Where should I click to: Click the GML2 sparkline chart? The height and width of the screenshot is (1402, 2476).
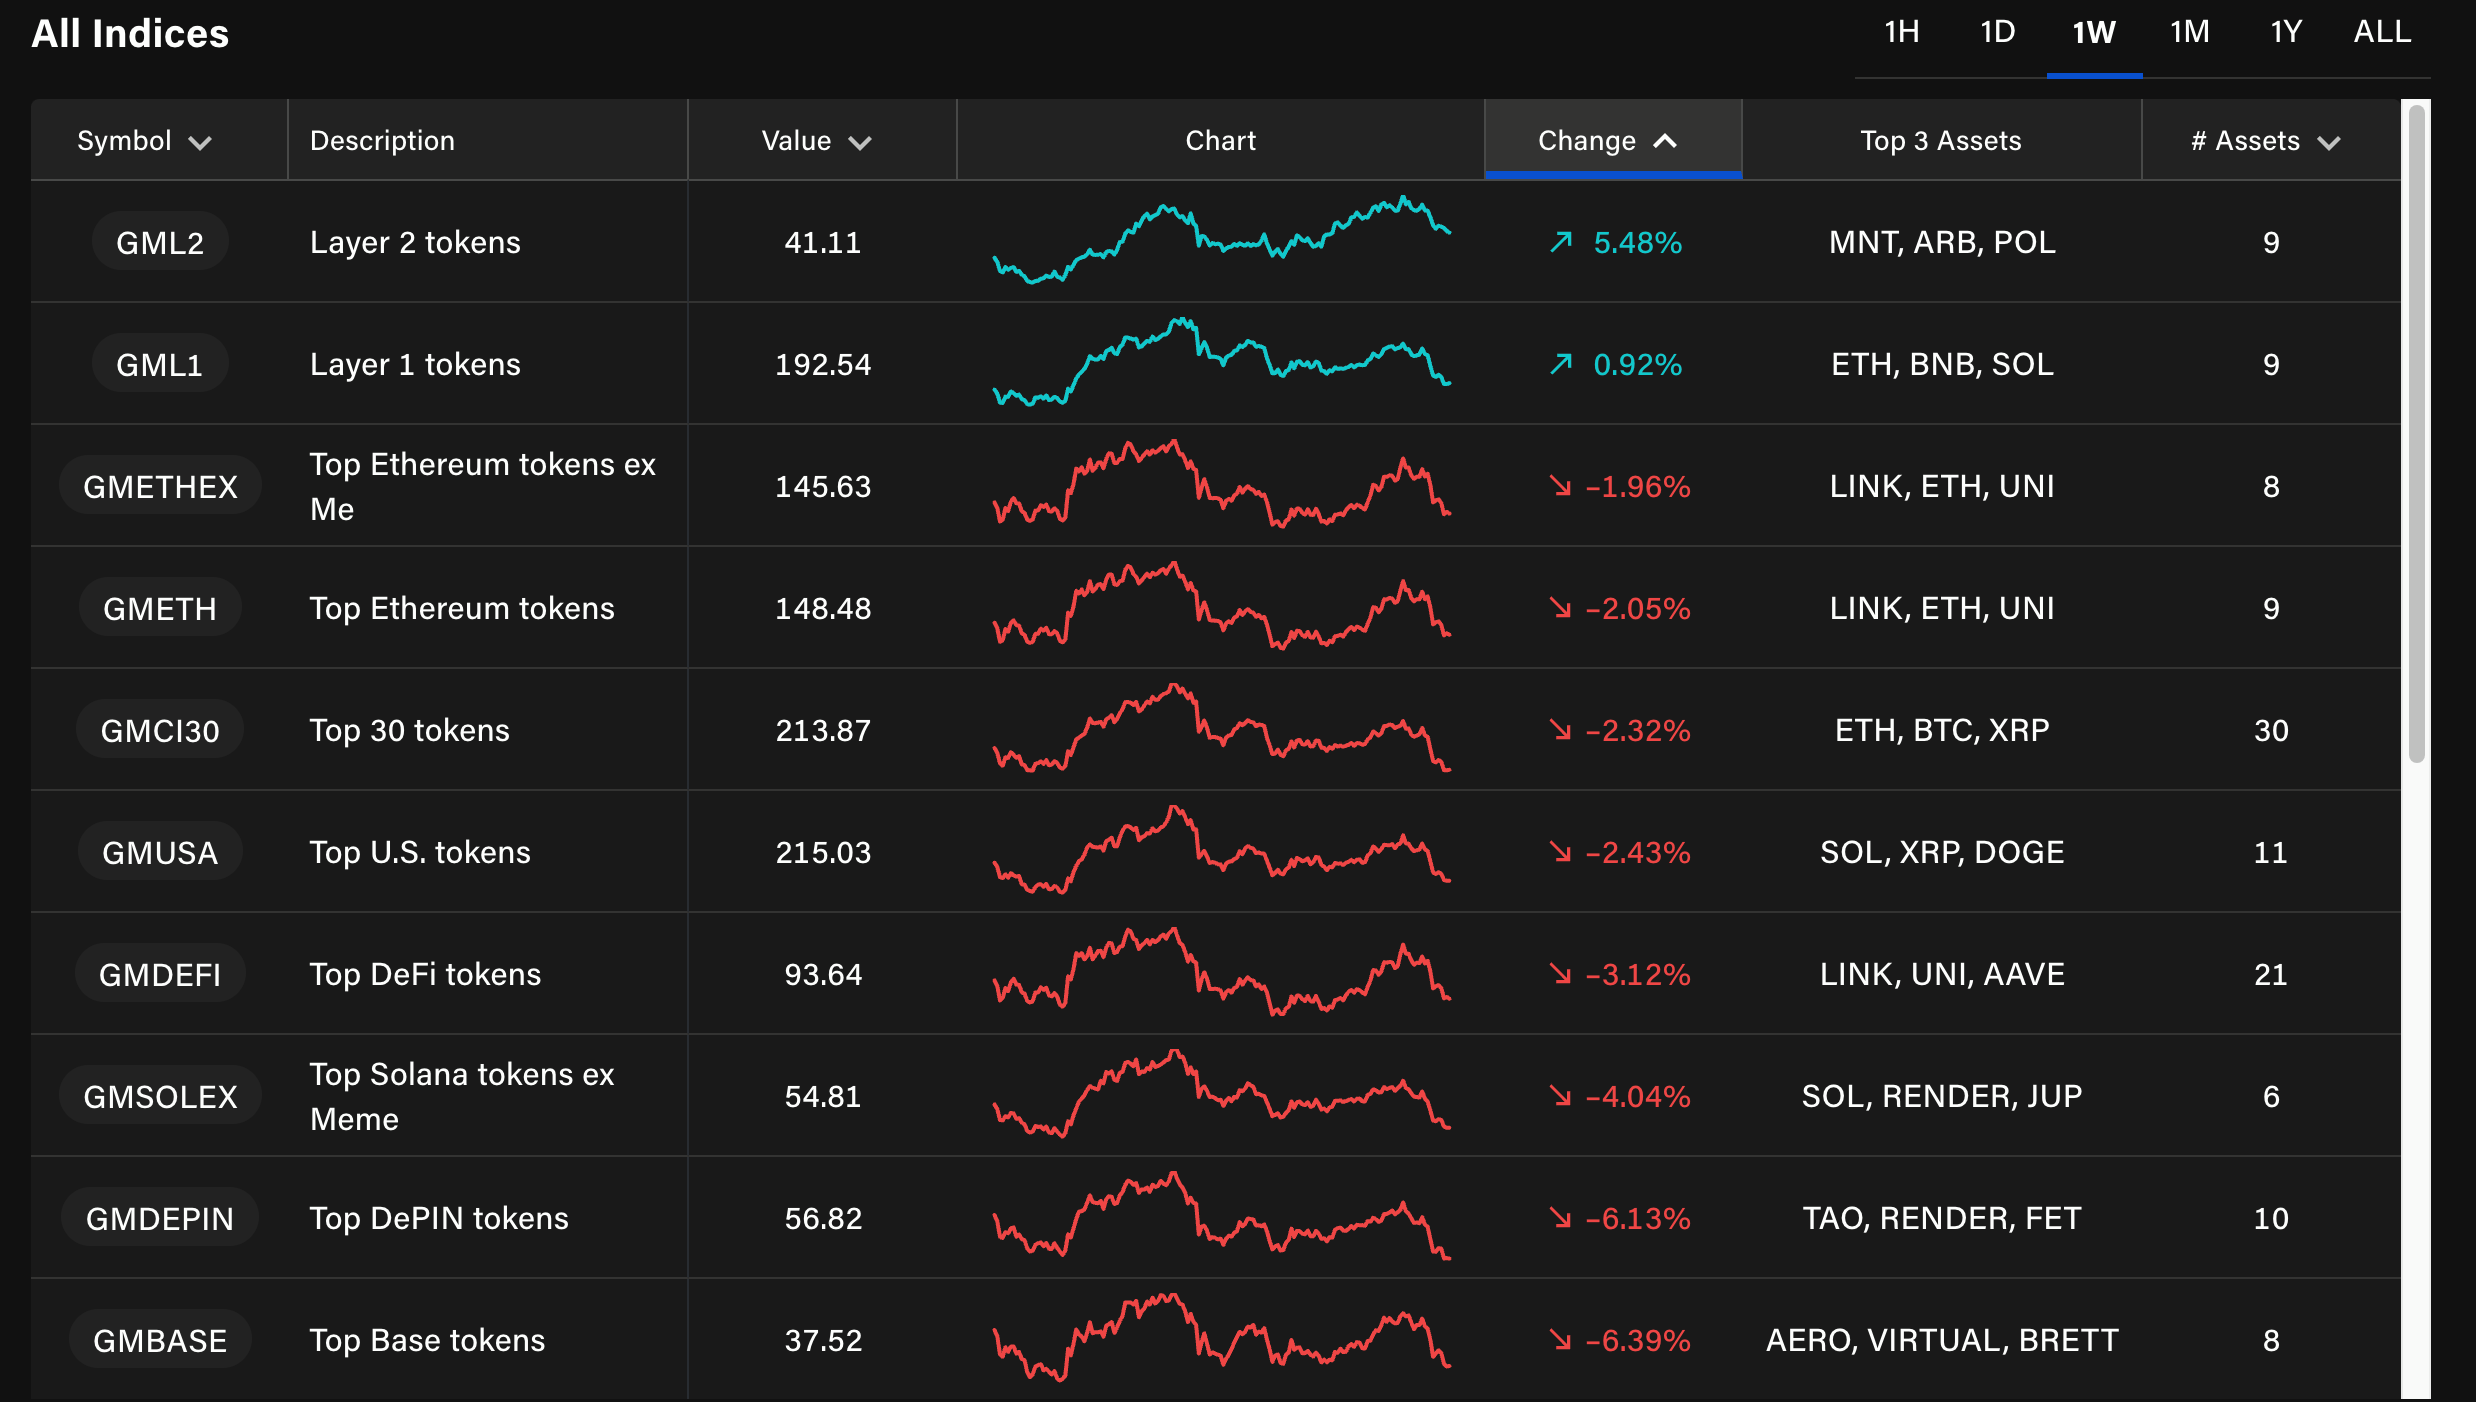[x=1221, y=242]
